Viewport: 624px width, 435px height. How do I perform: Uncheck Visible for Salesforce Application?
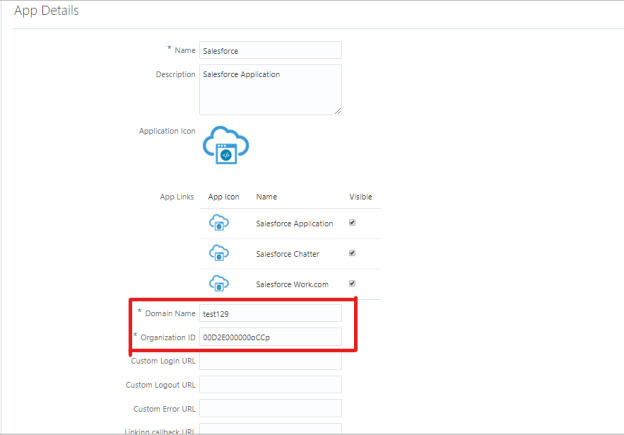pyautogui.click(x=352, y=223)
